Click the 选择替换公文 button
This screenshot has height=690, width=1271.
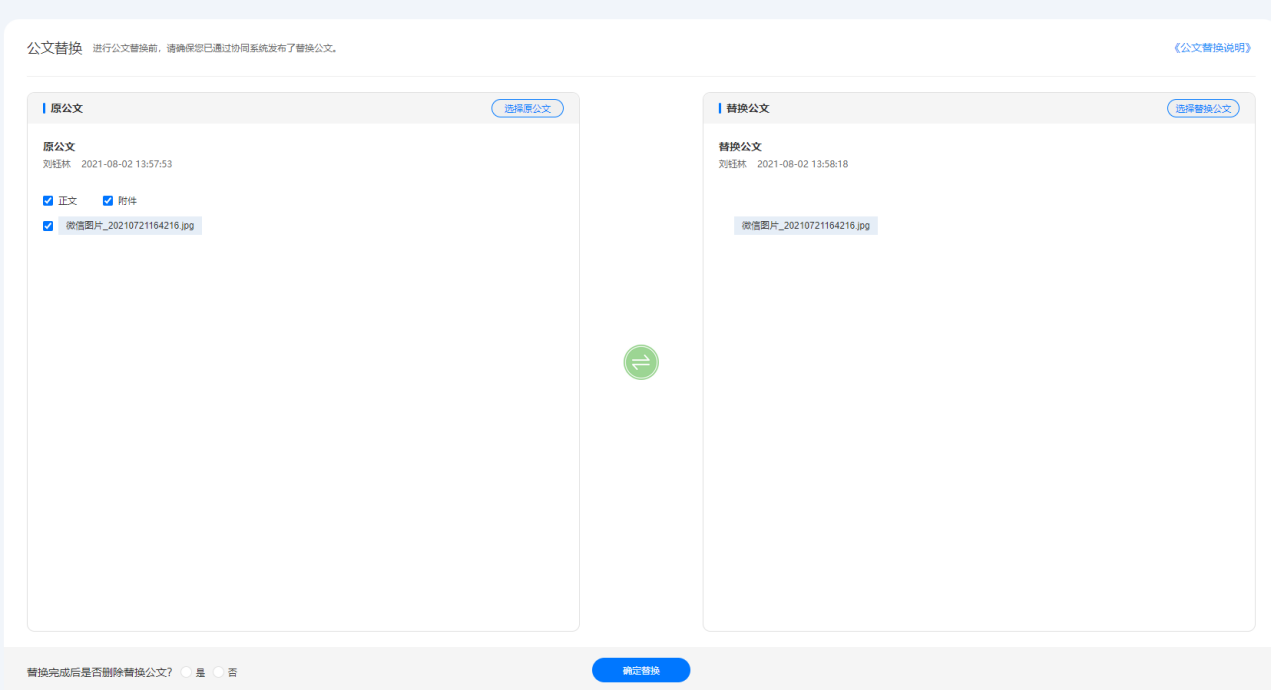click(x=1203, y=108)
